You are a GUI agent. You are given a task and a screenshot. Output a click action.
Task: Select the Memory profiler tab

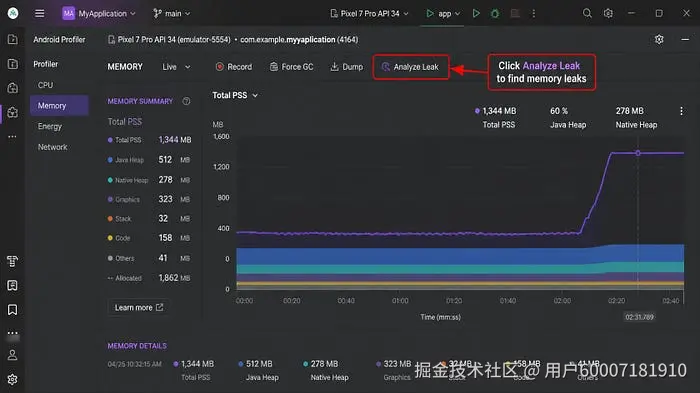tap(59, 105)
